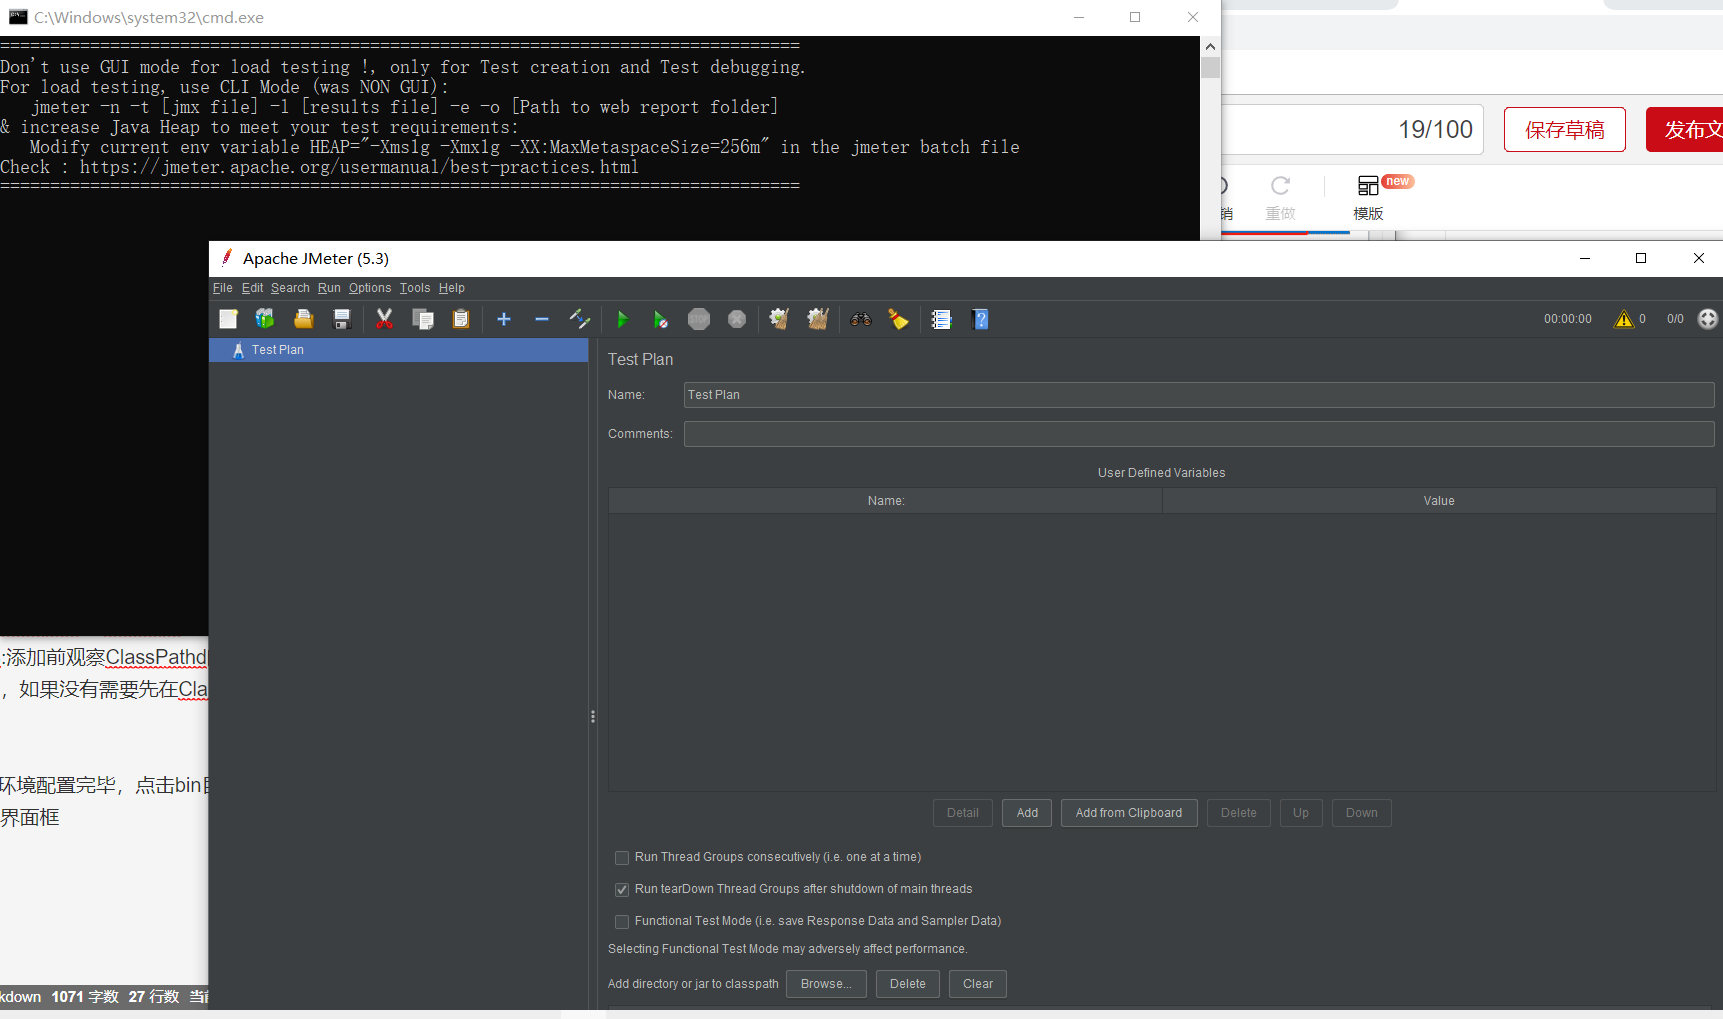
Task: Uncheck Run tearDown Thread Groups checkbox
Action: click(622, 890)
